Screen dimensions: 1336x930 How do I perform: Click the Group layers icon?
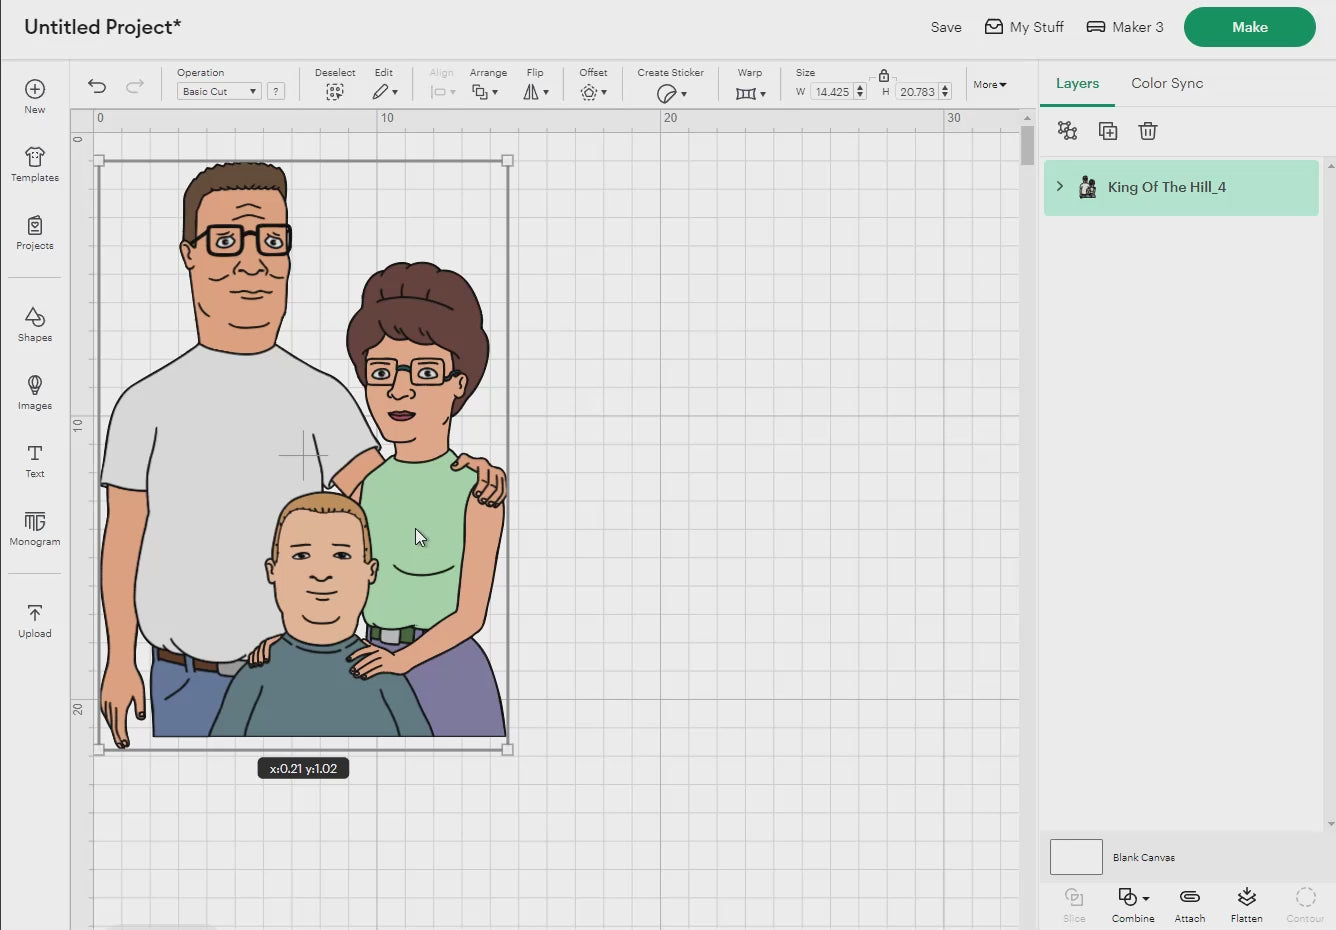click(1067, 131)
